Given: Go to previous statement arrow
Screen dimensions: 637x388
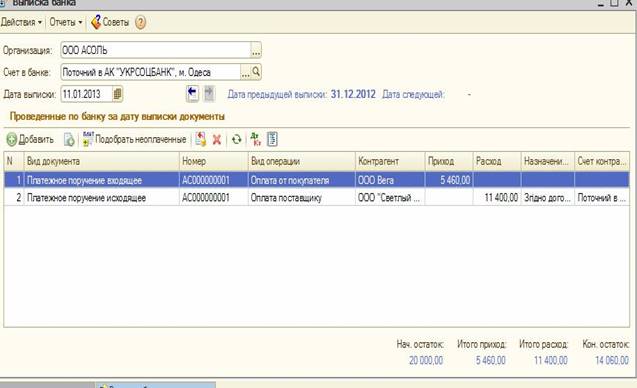Looking at the screenshot, I should 192,93.
